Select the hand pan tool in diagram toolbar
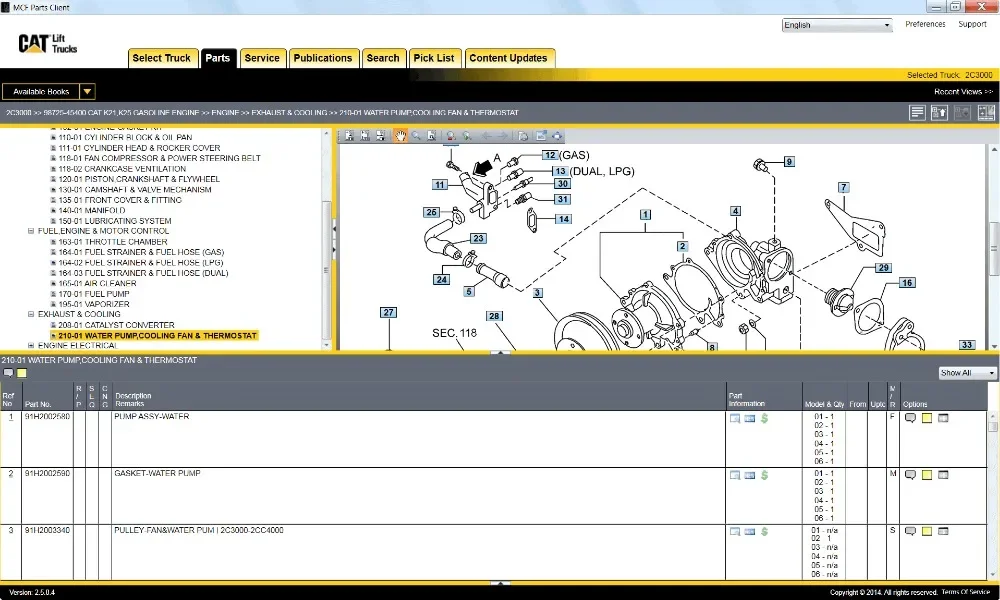The width and height of the screenshot is (1000, 600). [x=400, y=136]
